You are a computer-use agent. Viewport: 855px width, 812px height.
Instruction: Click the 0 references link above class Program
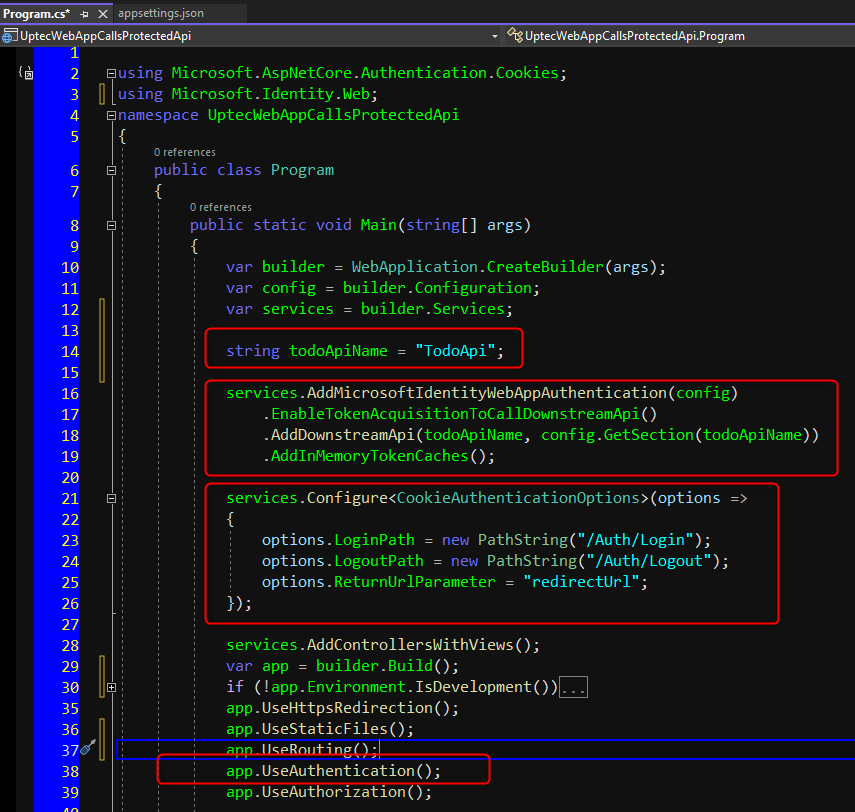click(x=184, y=152)
